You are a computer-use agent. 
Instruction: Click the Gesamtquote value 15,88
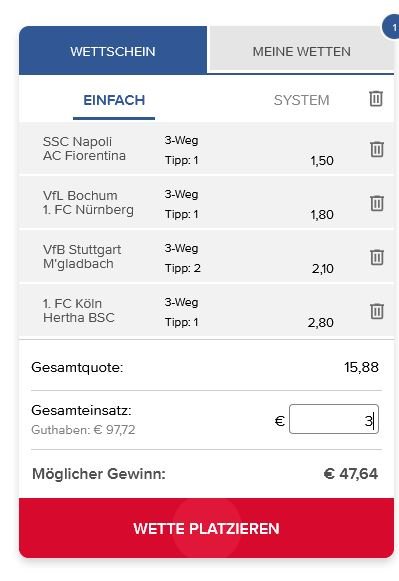(361, 367)
